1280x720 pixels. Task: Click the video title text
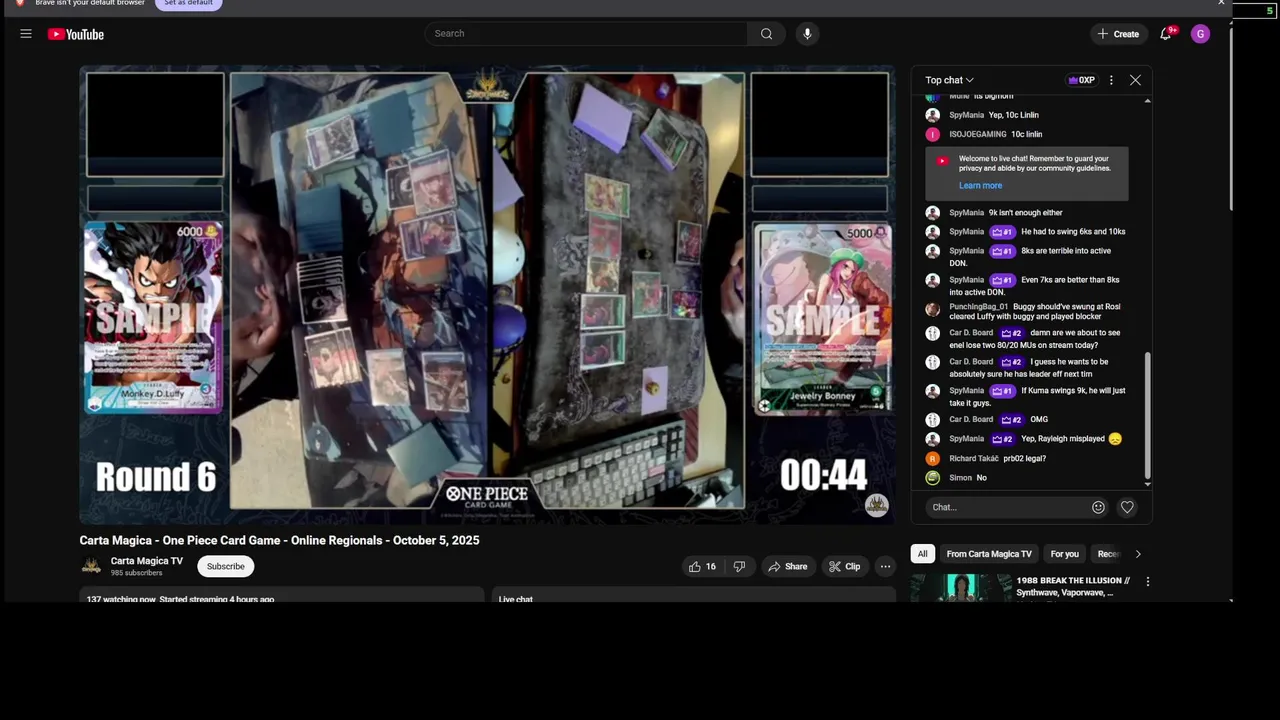[x=279, y=540]
